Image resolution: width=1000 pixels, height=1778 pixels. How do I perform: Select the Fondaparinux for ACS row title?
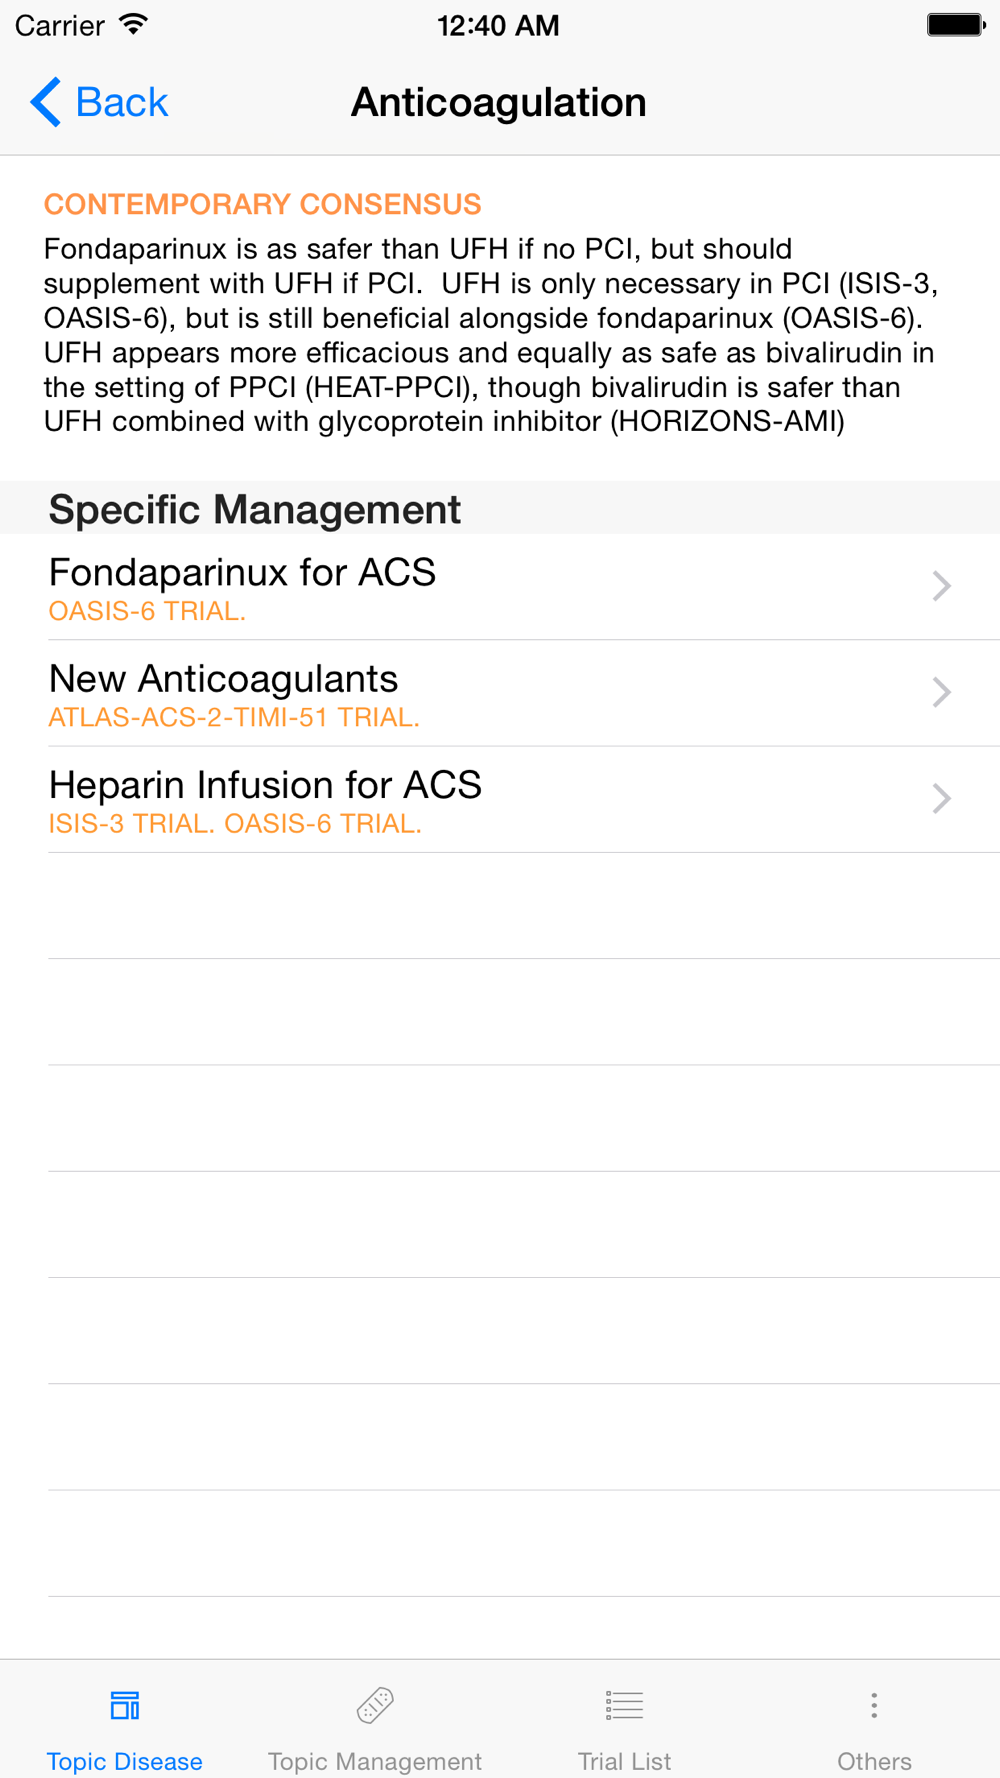click(x=242, y=572)
